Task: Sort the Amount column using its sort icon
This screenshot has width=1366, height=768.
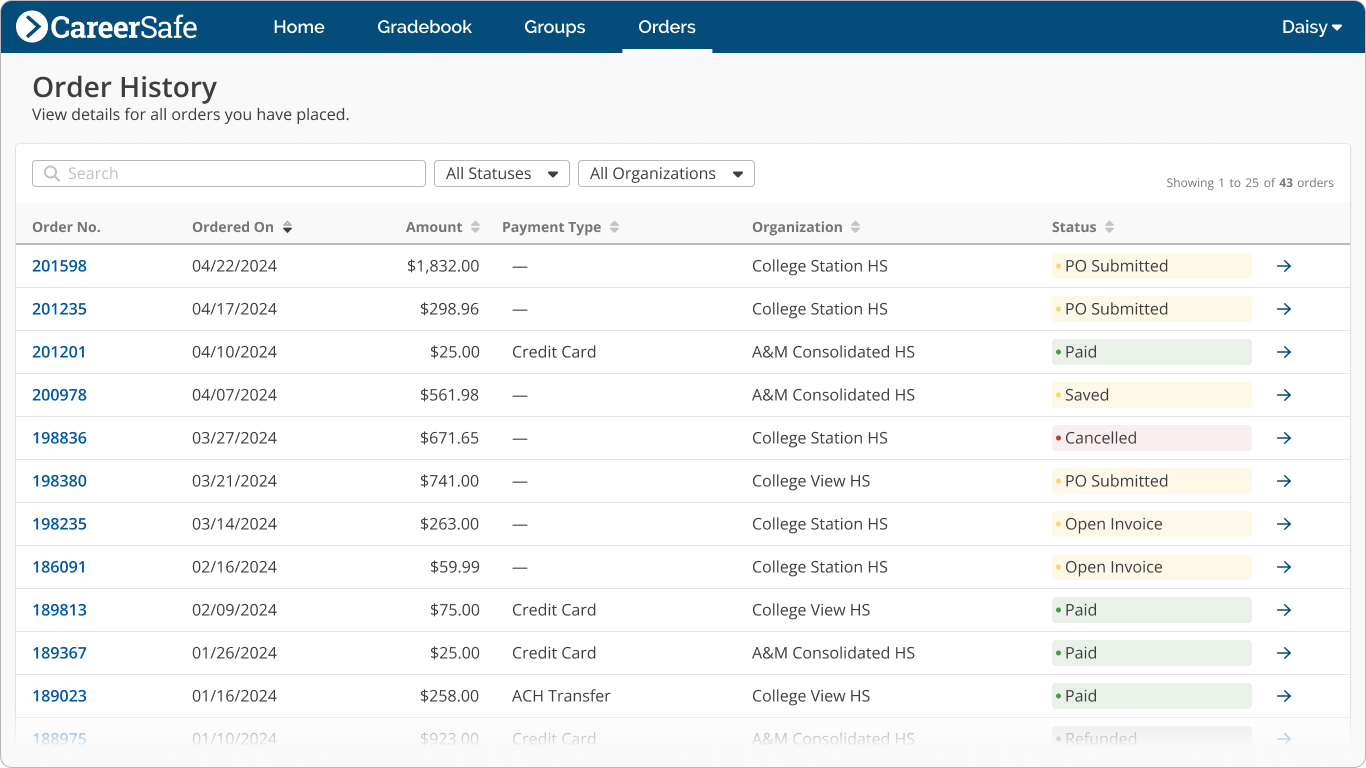Action: point(473,227)
